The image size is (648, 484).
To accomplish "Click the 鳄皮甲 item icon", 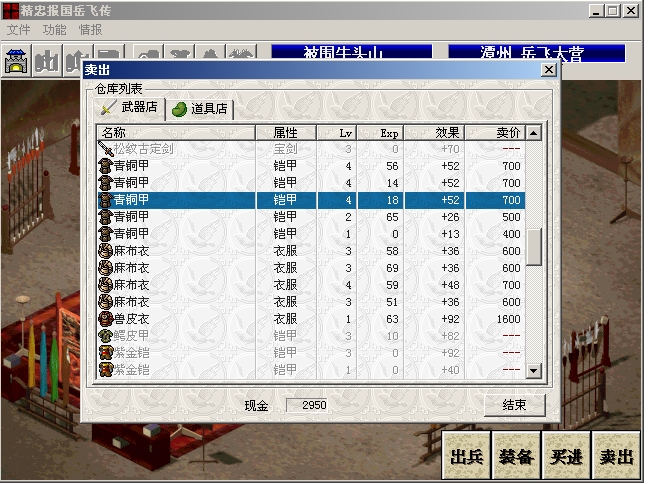I will pos(105,336).
